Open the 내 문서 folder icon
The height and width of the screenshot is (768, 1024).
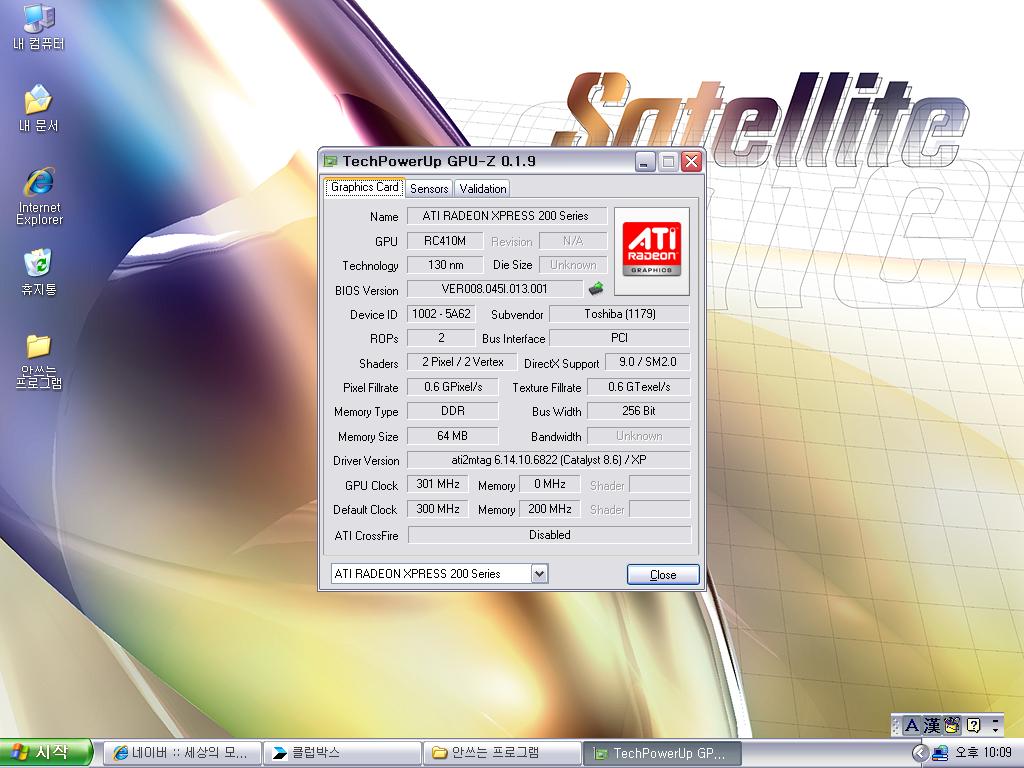coord(39,108)
